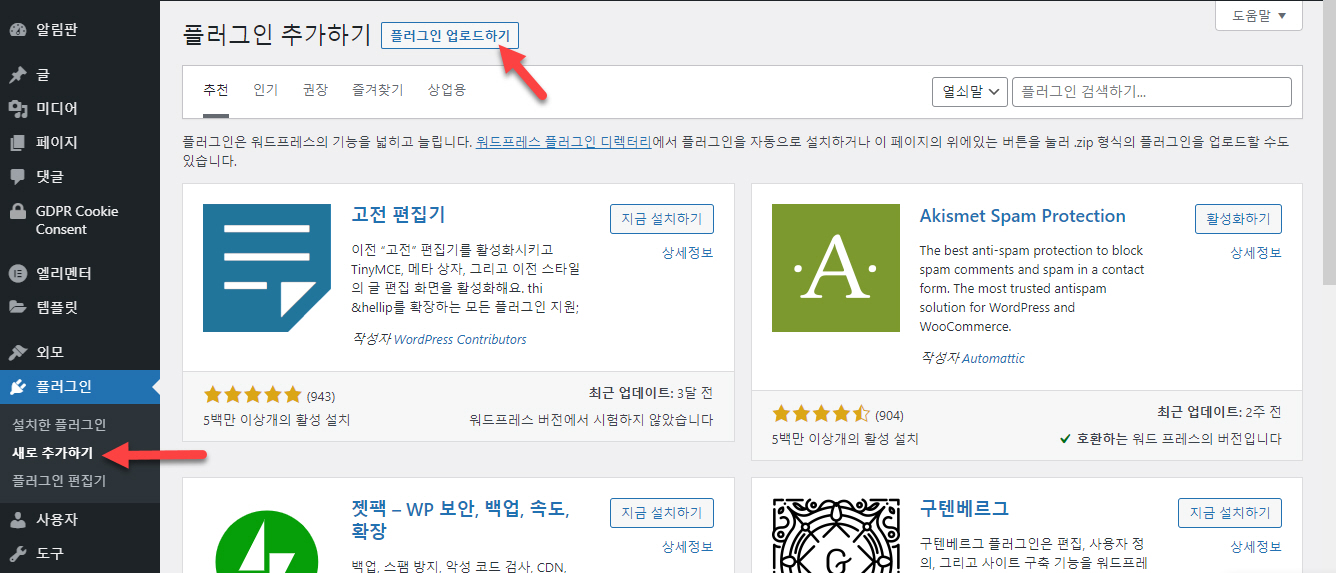Image resolution: width=1336 pixels, height=573 pixels.
Task: Click the 엘리멘터 Elementor icon
Action: tap(17, 273)
